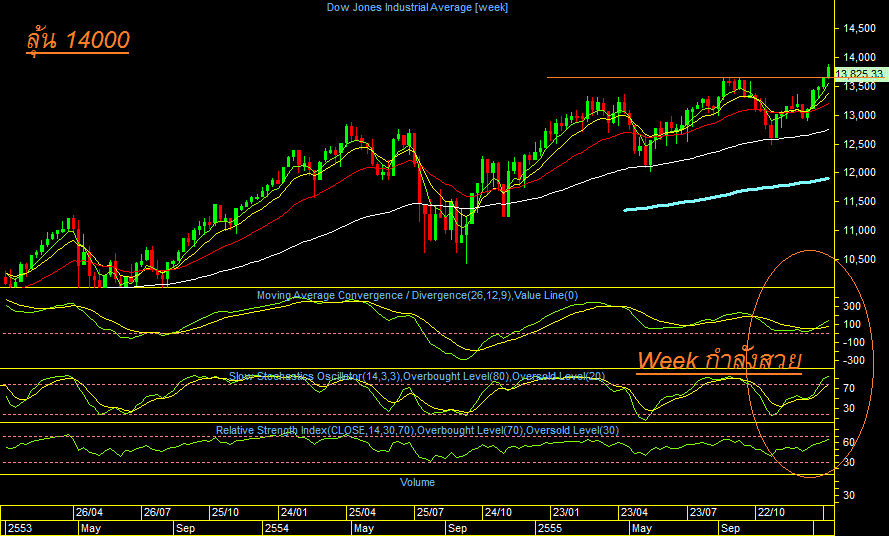Click the 100 value on MACD scale
Image resolution: width=889 pixels, height=536 pixels.
tap(852, 324)
